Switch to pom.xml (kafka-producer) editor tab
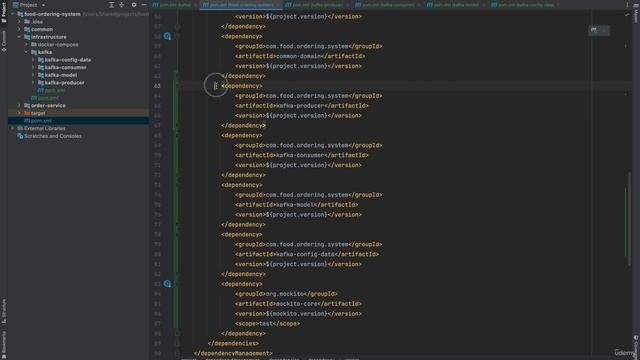640x360 pixels. (x=318, y=5)
